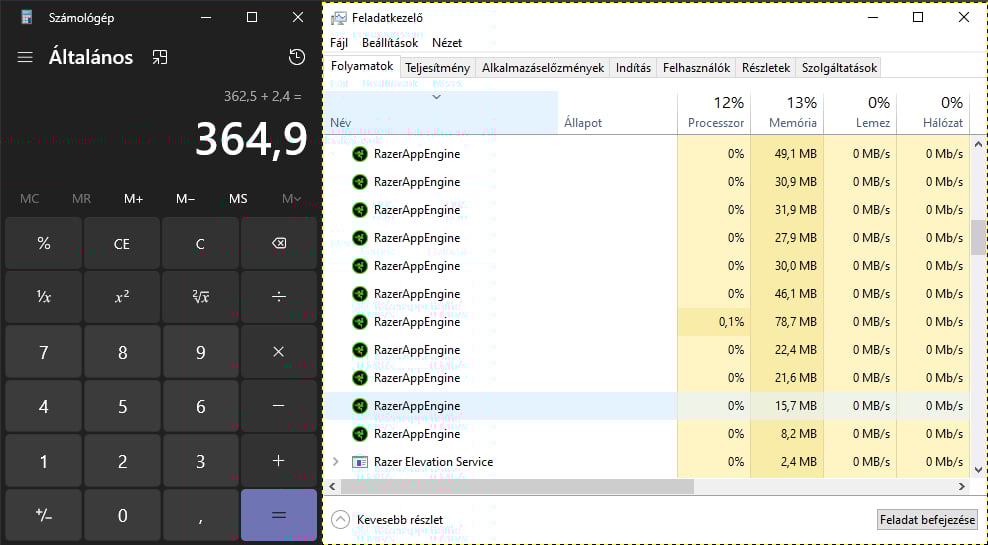Open the calculator history icon
Viewport: 988px width, 545px height.
(x=297, y=57)
